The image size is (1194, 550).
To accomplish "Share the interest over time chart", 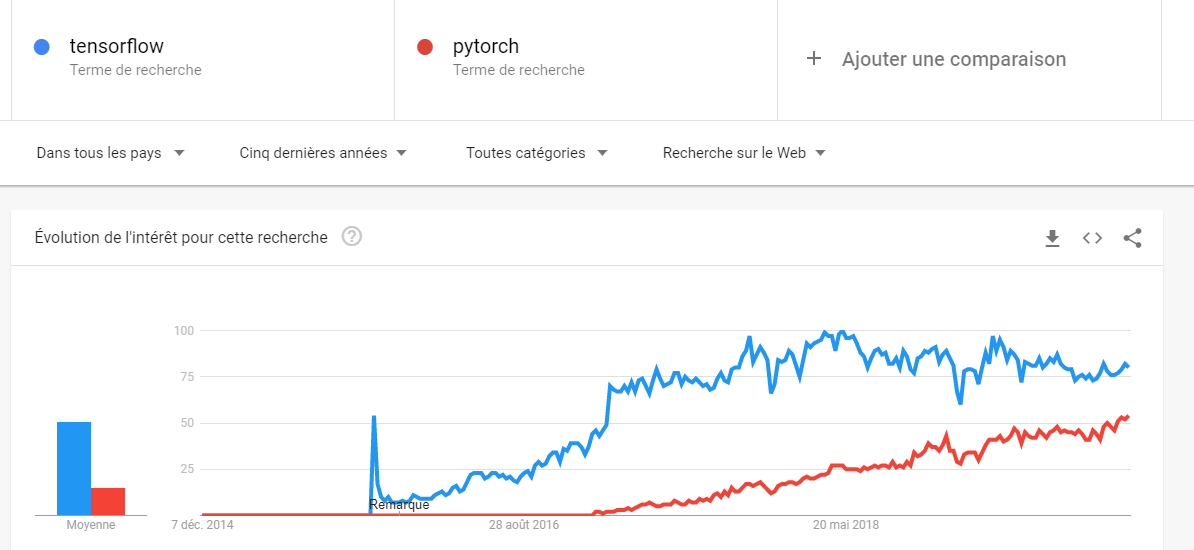I will (1132, 238).
